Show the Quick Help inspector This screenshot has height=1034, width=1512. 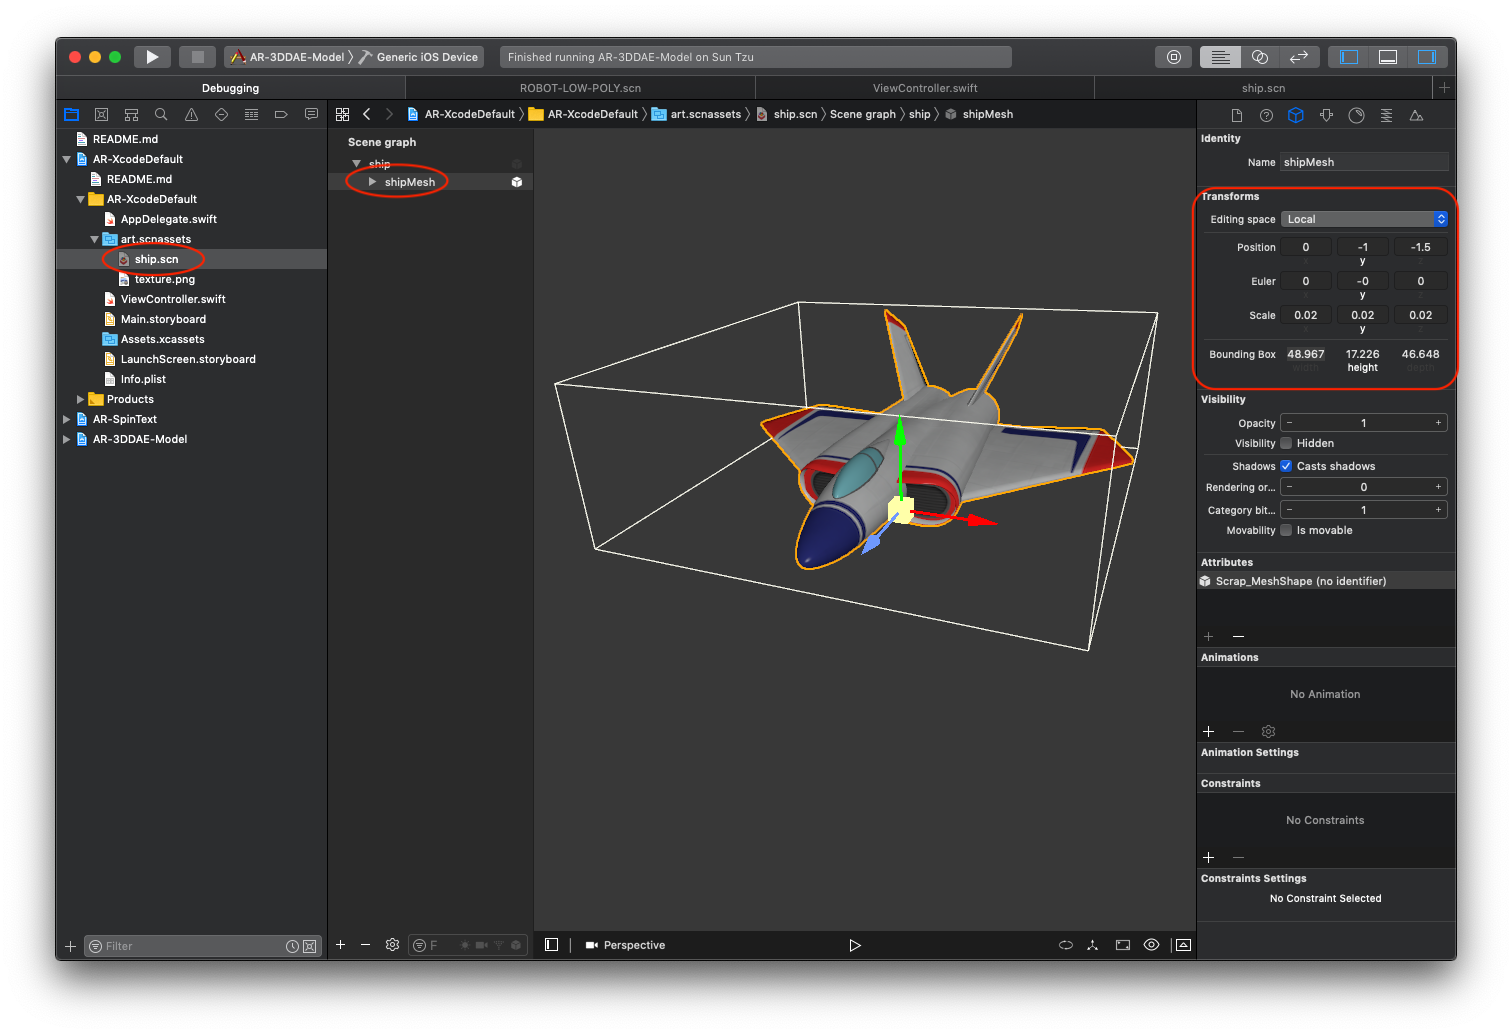(1266, 115)
